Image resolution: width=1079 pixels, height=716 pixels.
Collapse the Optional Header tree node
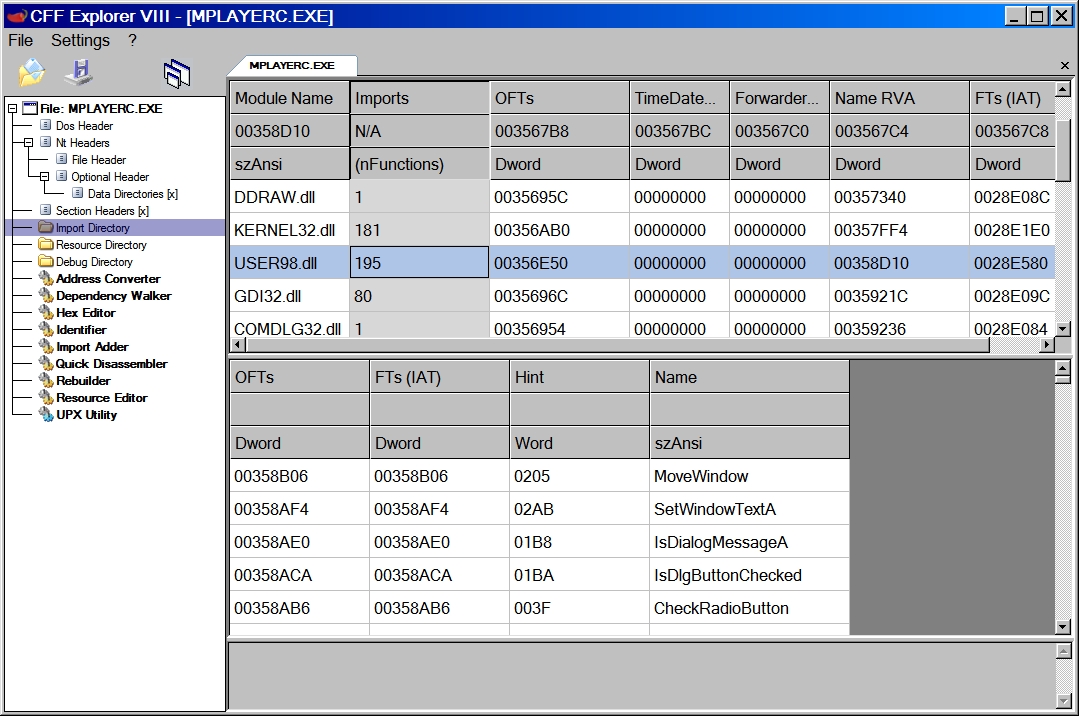pyautogui.click(x=44, y=177)
